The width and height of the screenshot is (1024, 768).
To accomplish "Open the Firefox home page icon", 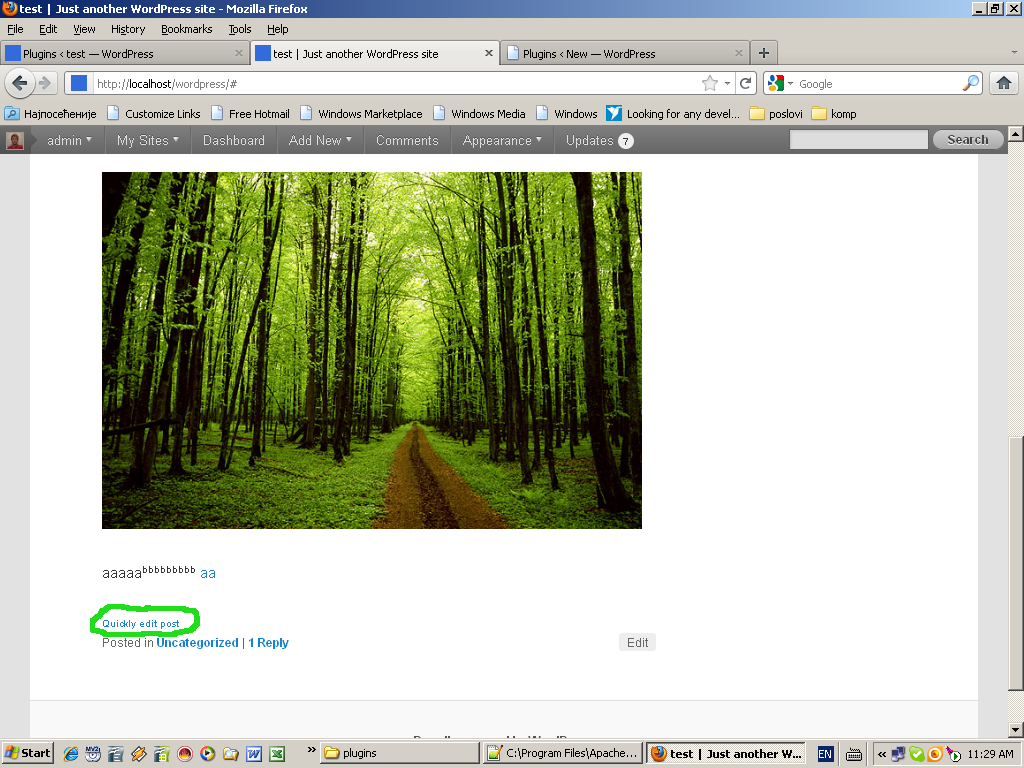I will (1004, 84).
